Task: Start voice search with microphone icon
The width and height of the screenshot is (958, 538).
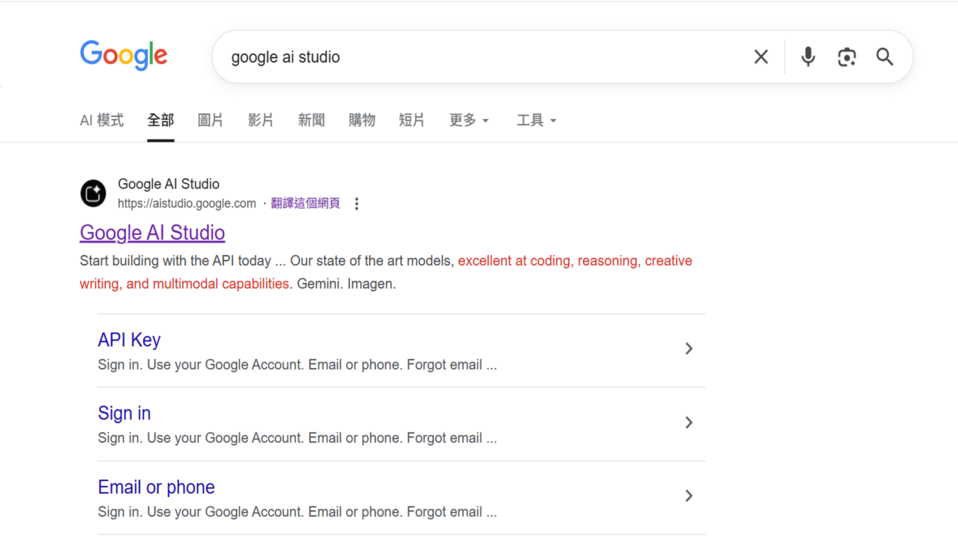Action: point(808,57)
